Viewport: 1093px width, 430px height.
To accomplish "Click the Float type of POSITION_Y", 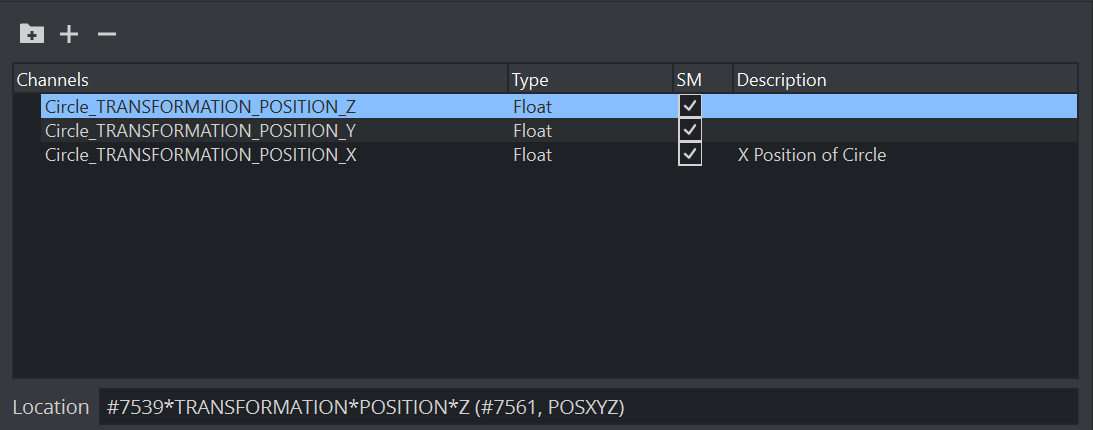I will [x=533, y=131].
